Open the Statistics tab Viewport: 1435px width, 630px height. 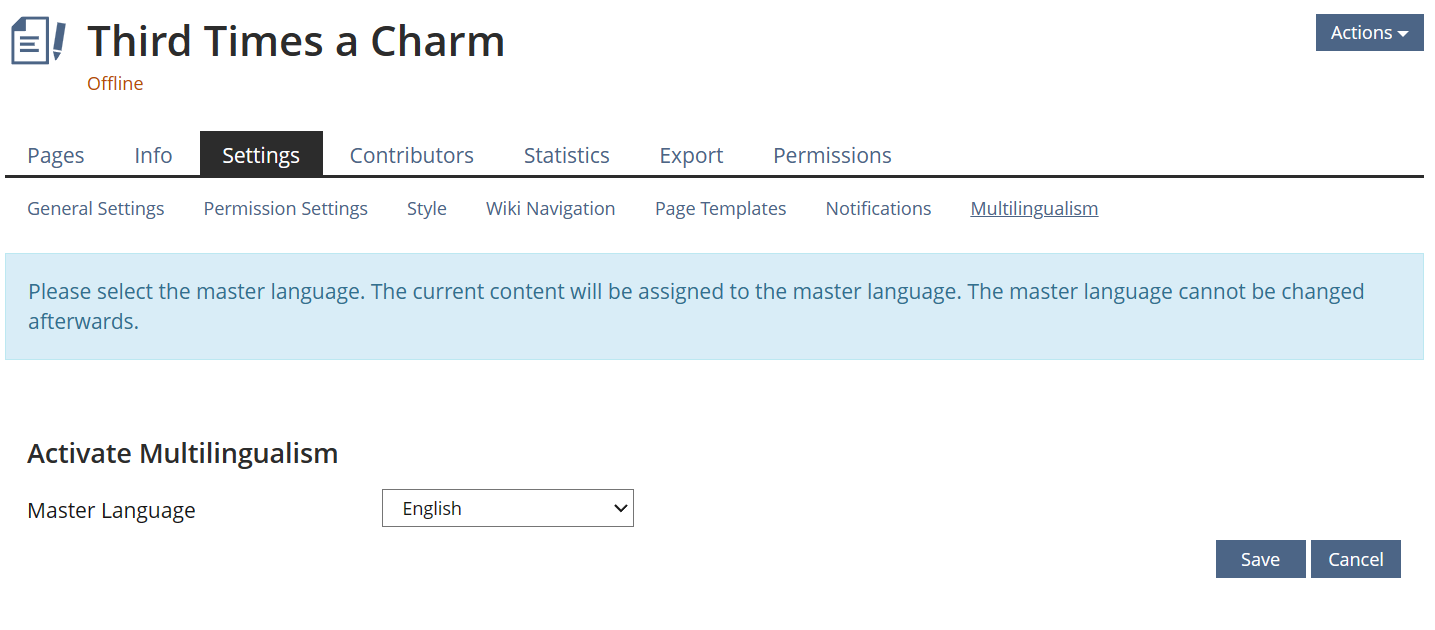pos(566,155)
